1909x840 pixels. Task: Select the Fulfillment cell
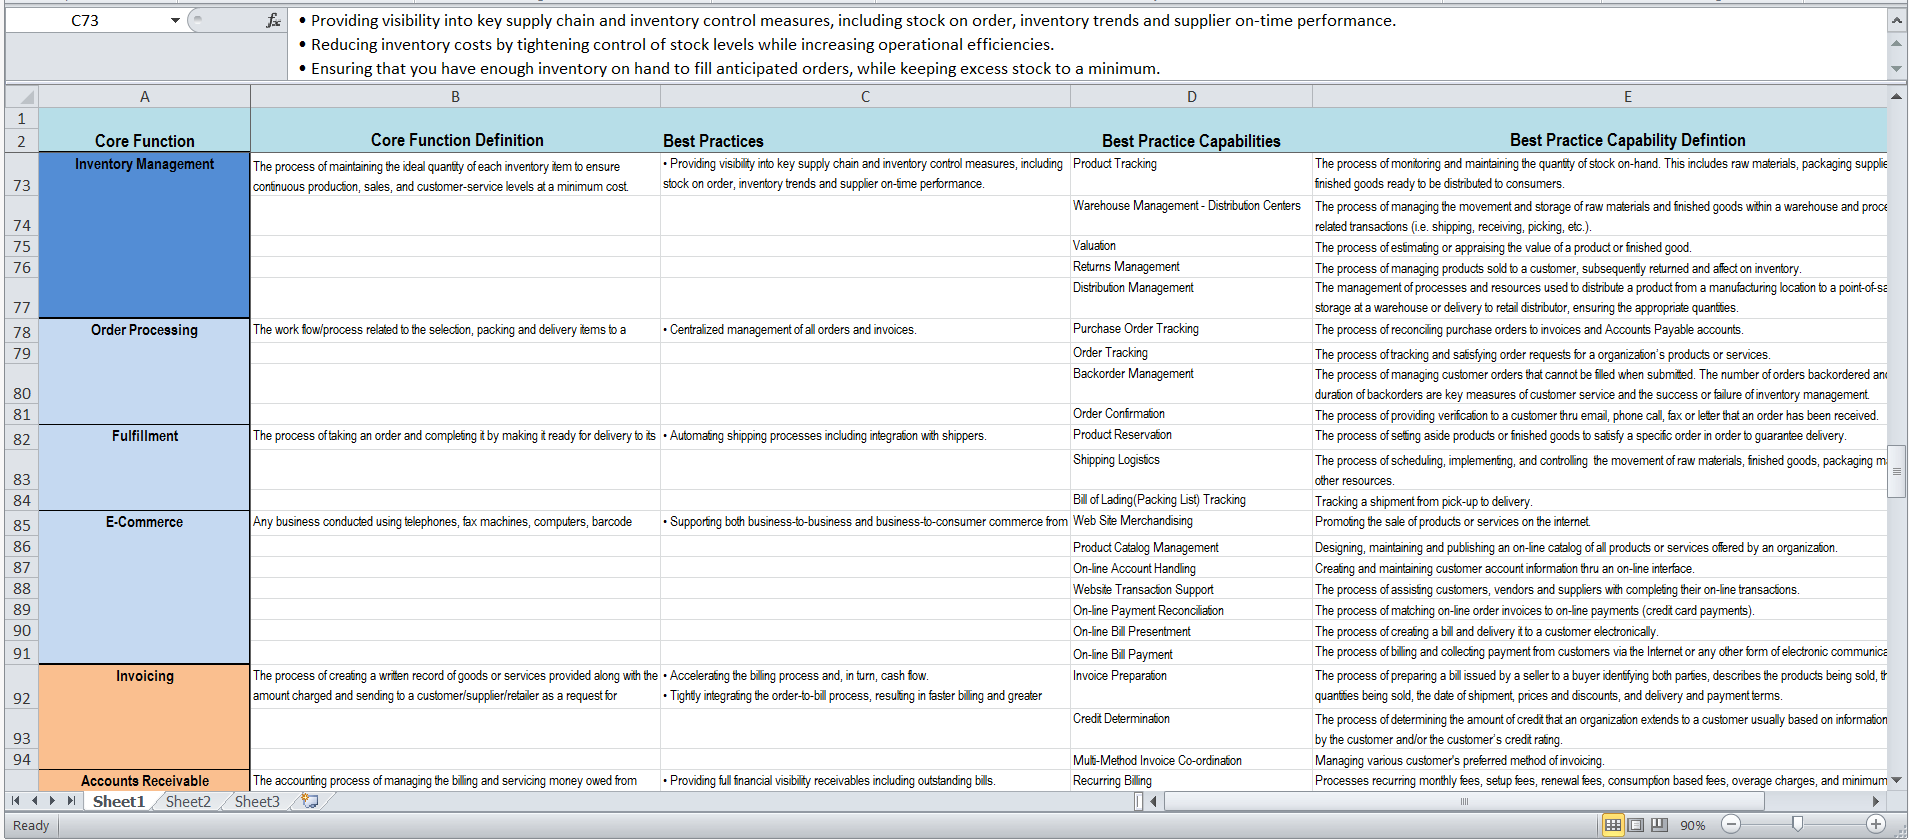145,467
